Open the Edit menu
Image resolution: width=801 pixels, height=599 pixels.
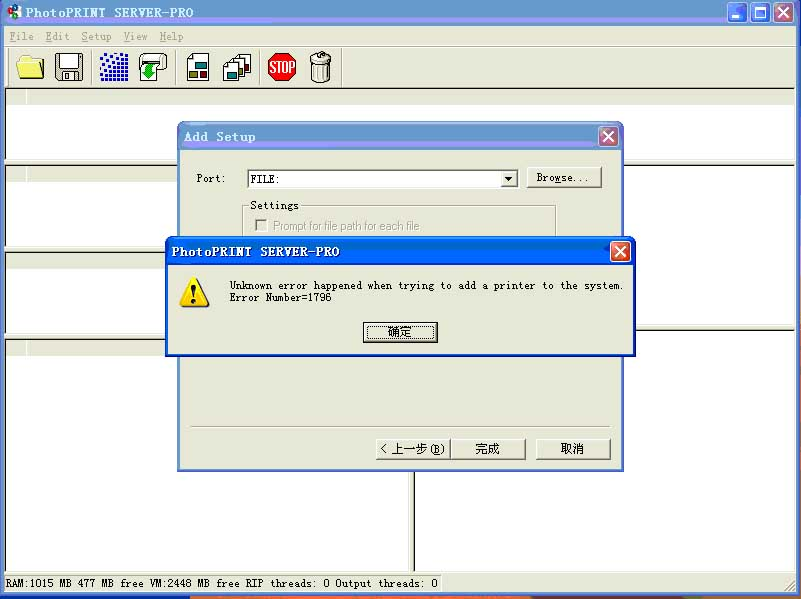pyautogui.click(x=57, y=36)
